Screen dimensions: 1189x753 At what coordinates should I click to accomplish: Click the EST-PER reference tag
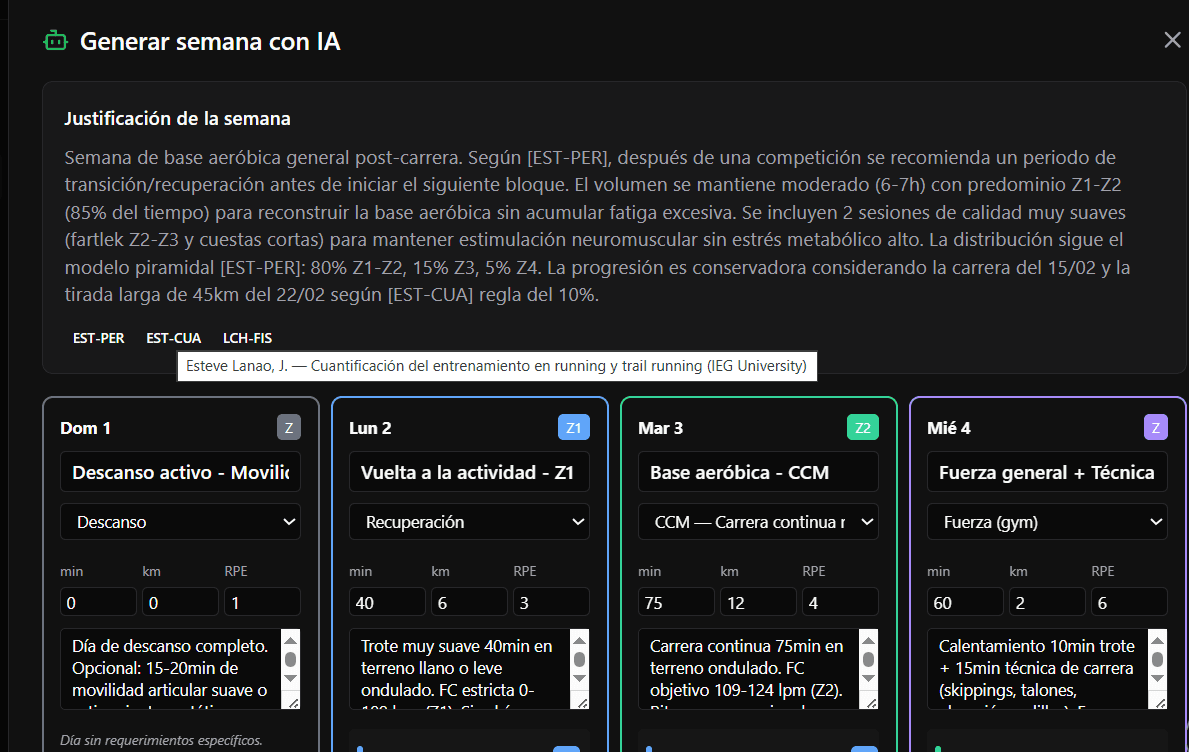(99, 338)
